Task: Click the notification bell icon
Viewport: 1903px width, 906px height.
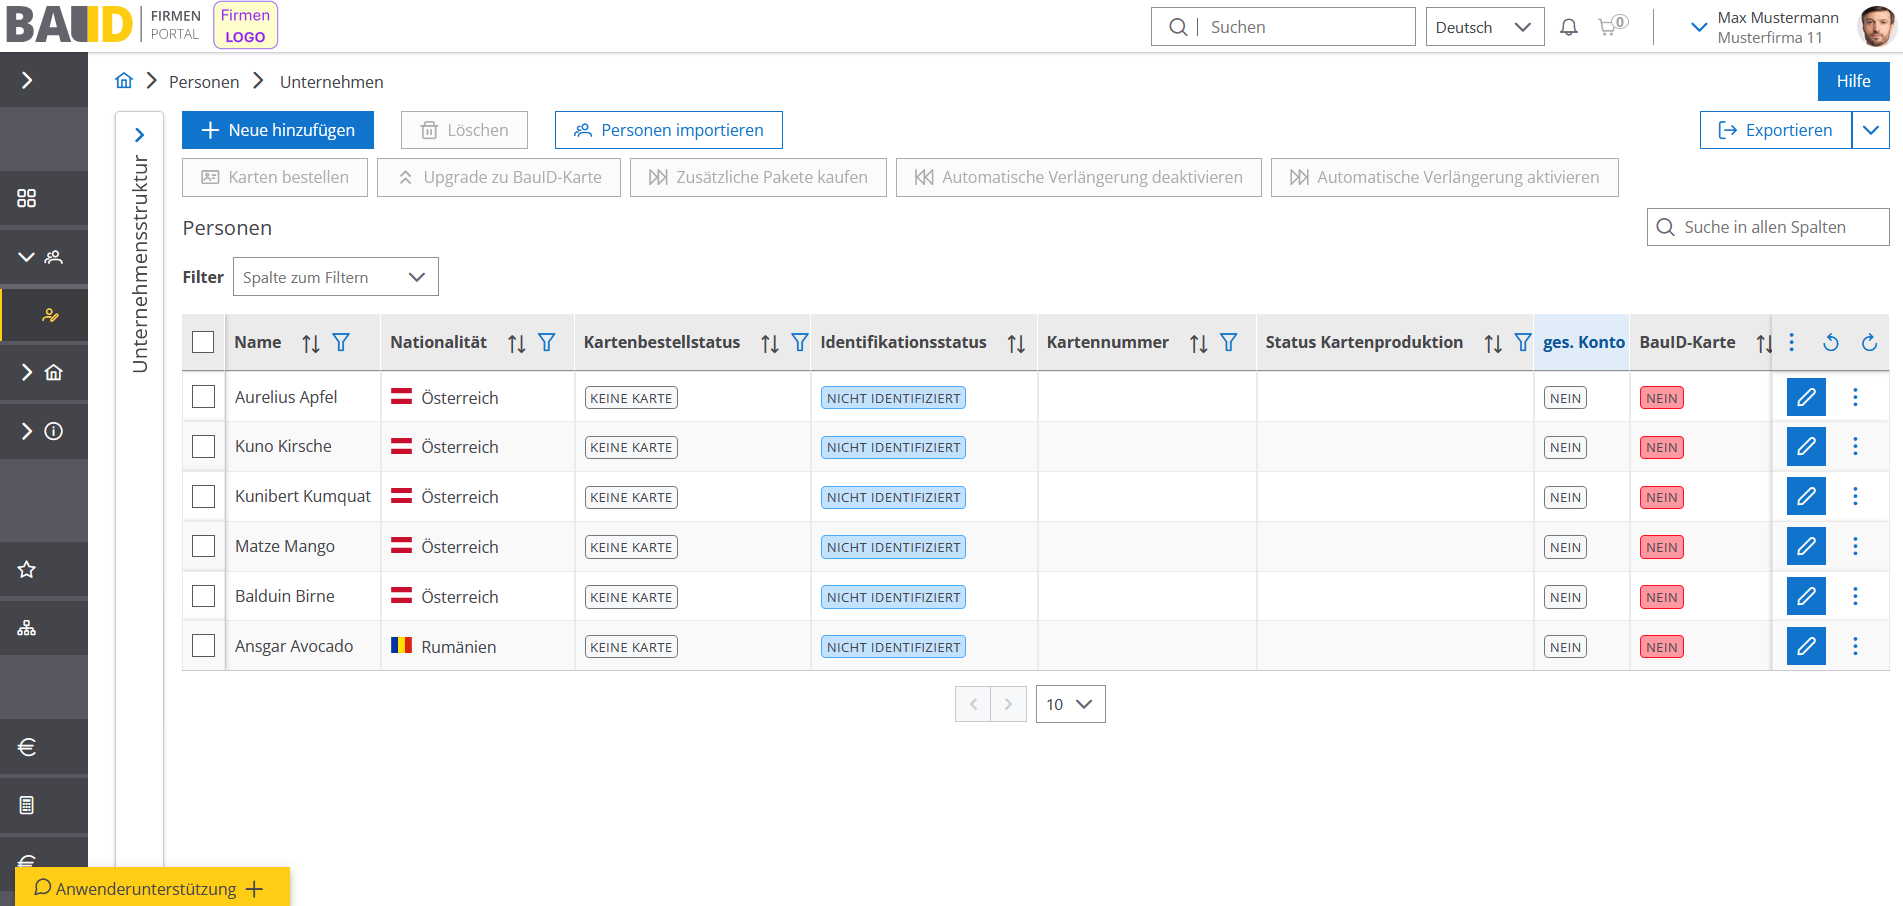Action: (1568, 27)
